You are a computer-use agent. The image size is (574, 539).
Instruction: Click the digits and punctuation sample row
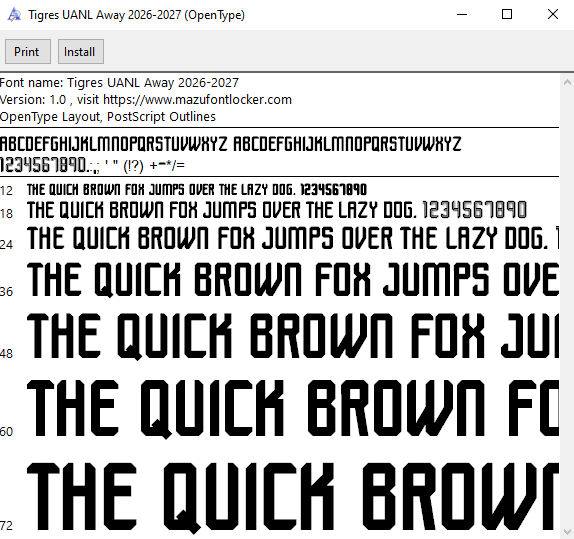tap(93, 166)
